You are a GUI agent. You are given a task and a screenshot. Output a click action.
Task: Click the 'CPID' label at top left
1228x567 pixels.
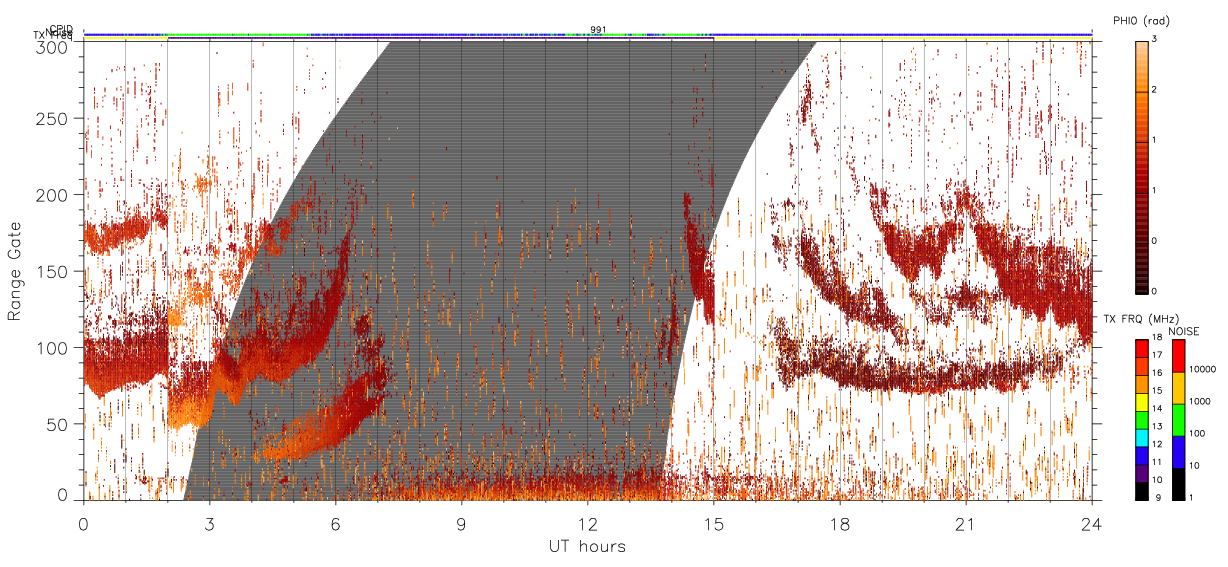point(61,28)
